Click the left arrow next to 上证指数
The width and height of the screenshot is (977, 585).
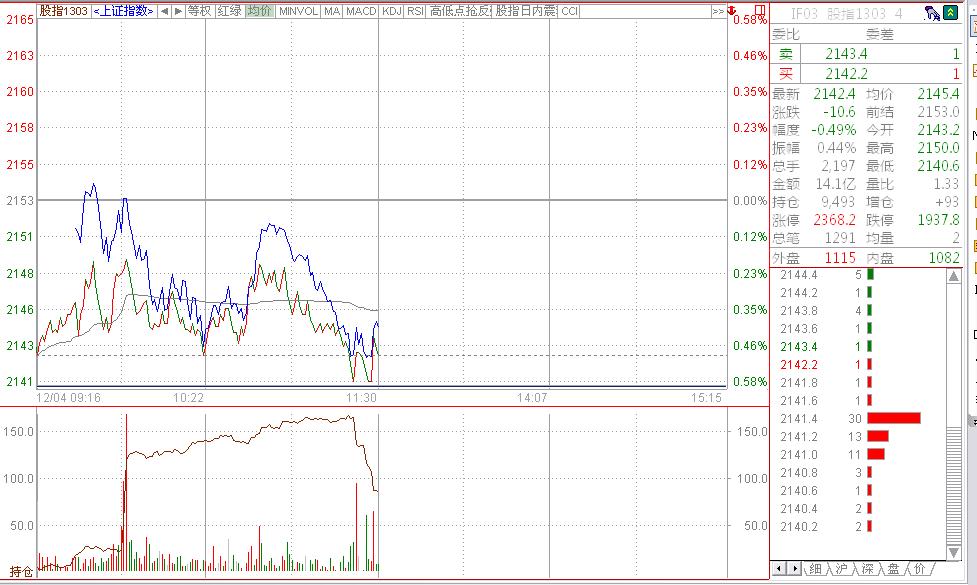tap(163, 11)
